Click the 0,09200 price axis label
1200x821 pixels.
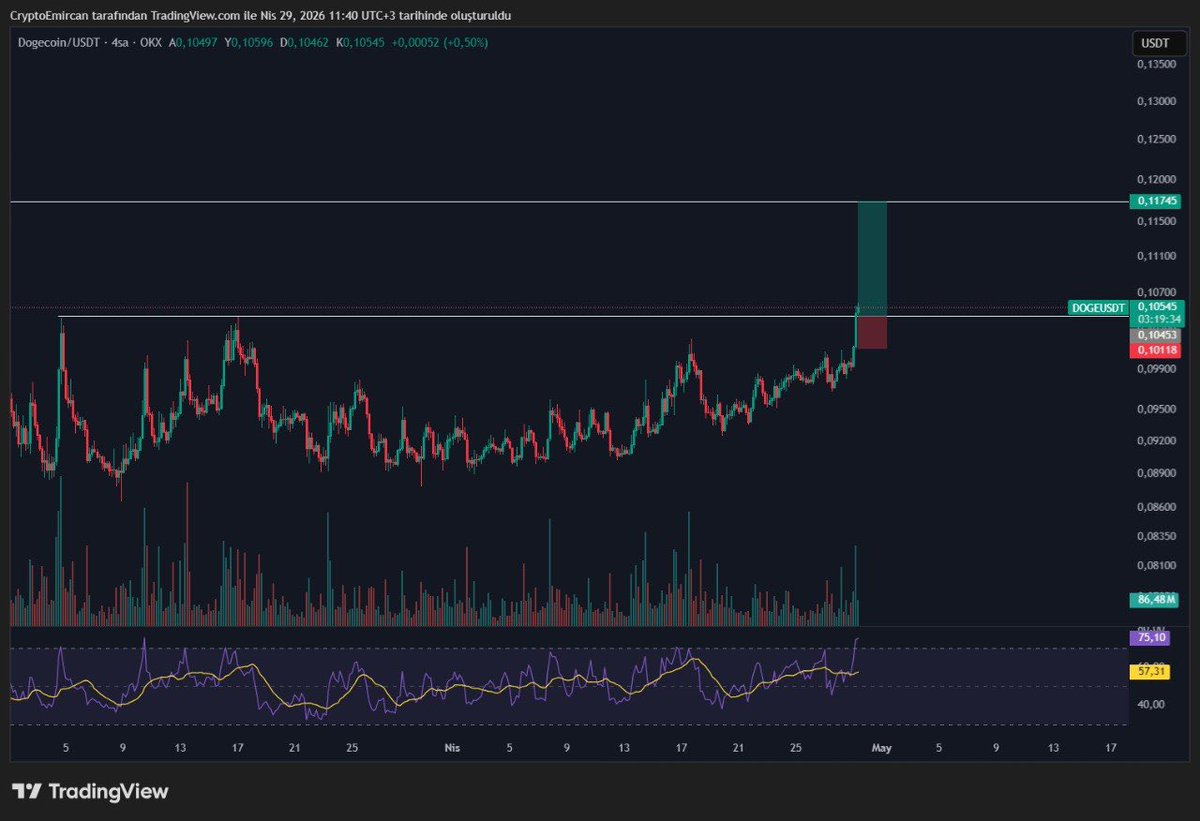point(1155,440)
